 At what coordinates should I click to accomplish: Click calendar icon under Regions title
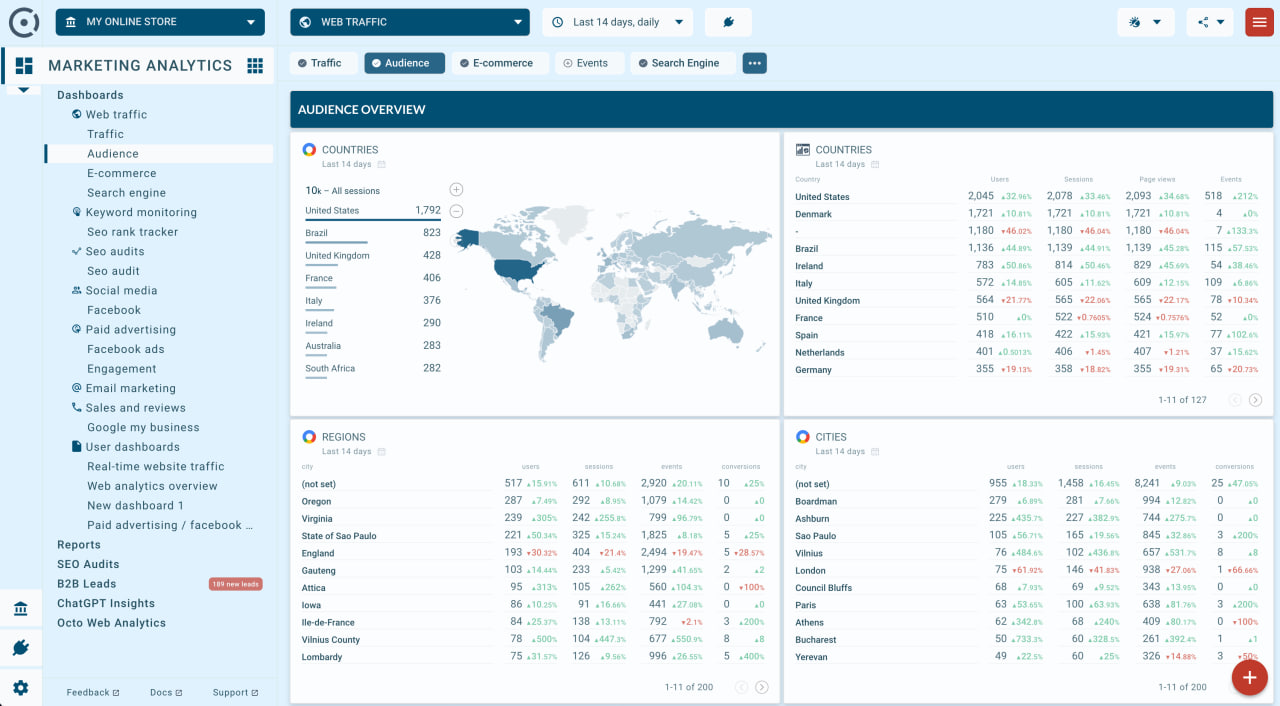pos(381,451)
